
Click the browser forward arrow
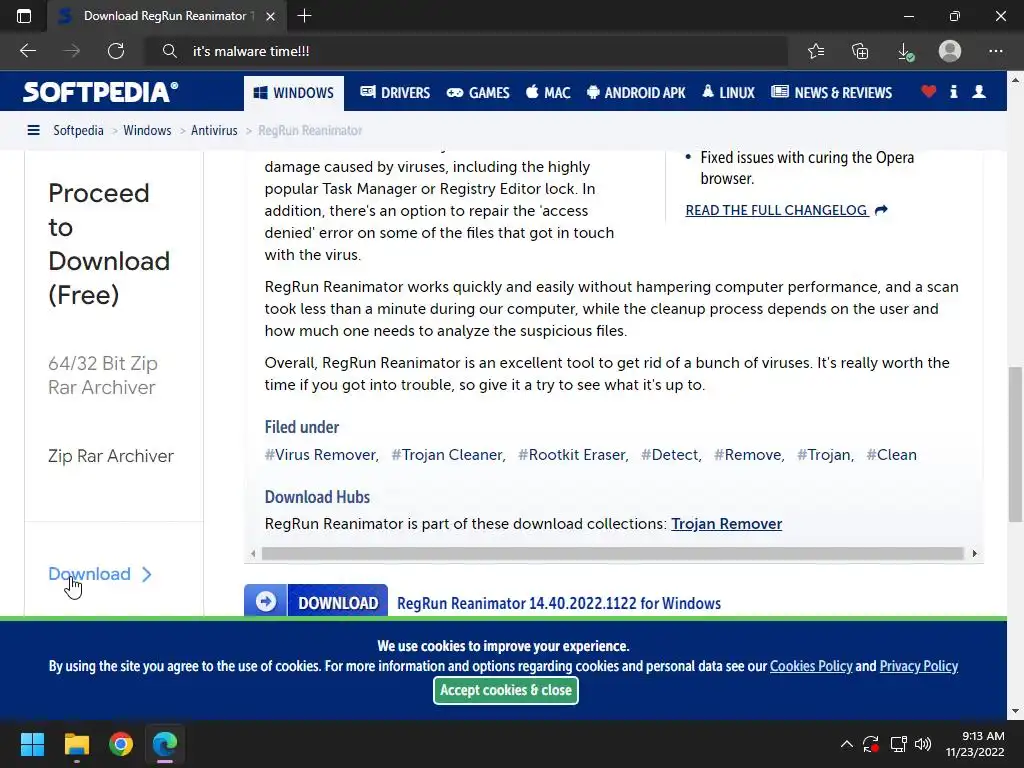tap(72, 51)
